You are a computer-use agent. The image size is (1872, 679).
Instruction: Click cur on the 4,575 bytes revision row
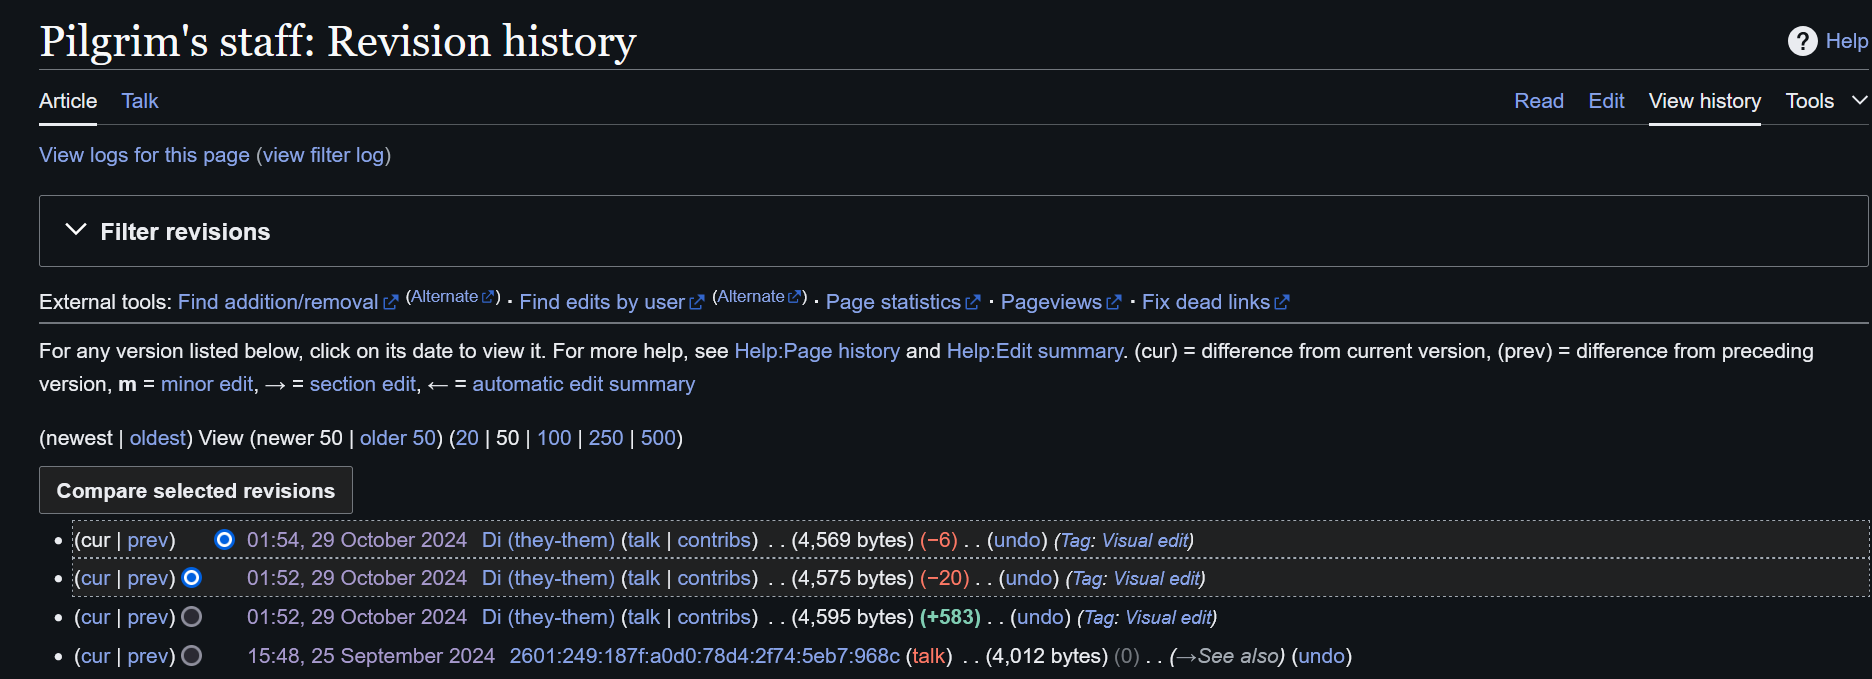pos(95,578)
